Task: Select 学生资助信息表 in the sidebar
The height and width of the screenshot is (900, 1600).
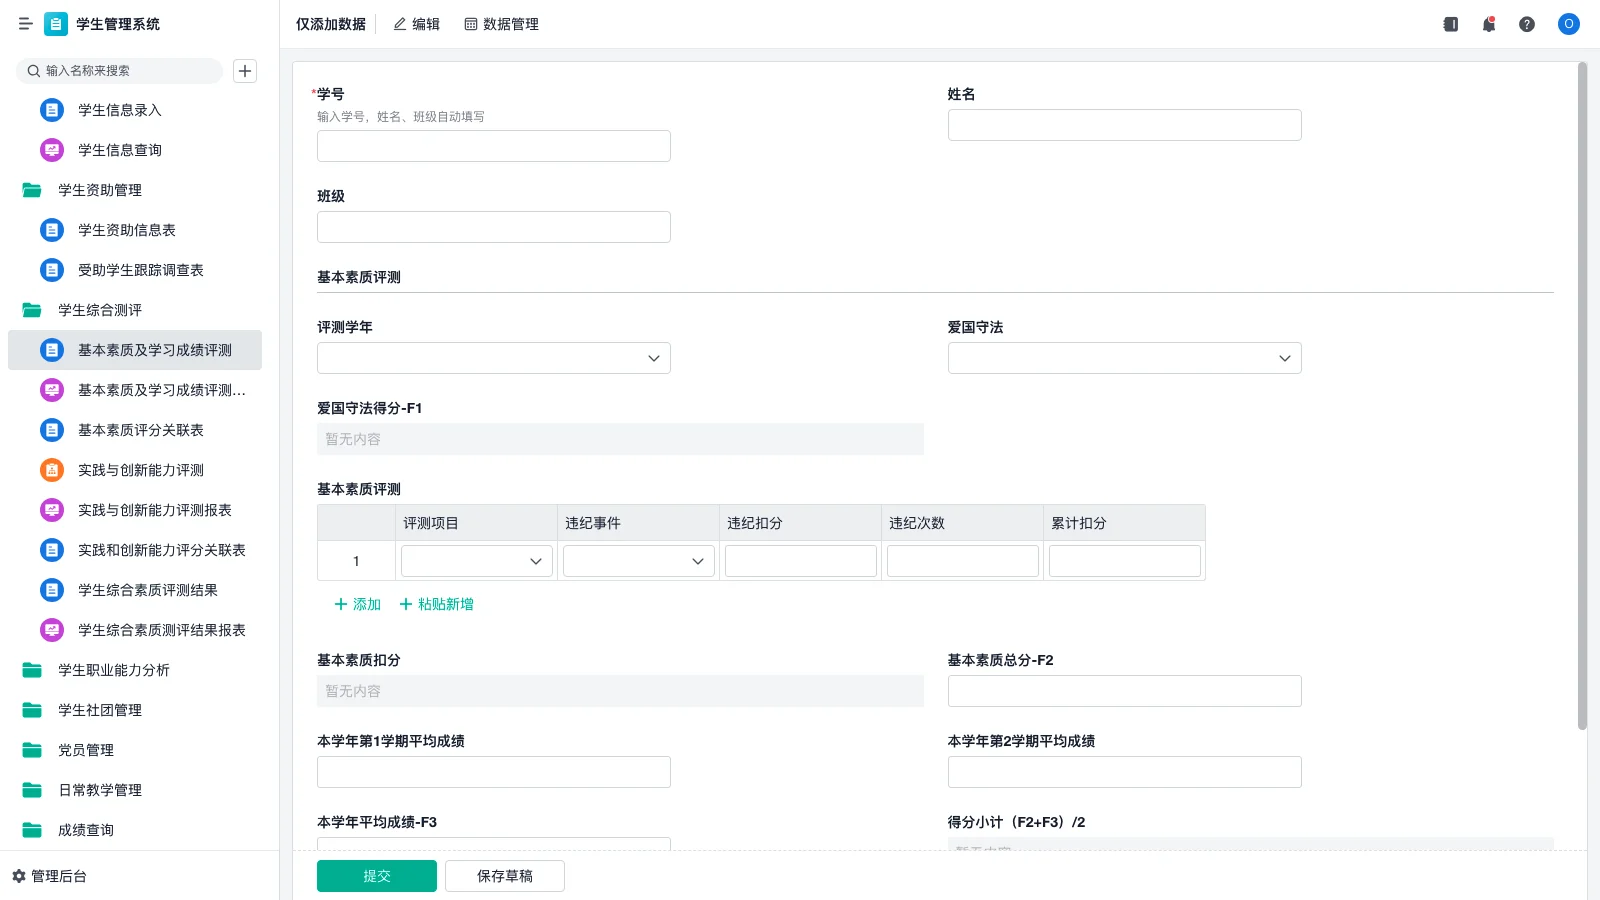Action: [x=127, y=230]
